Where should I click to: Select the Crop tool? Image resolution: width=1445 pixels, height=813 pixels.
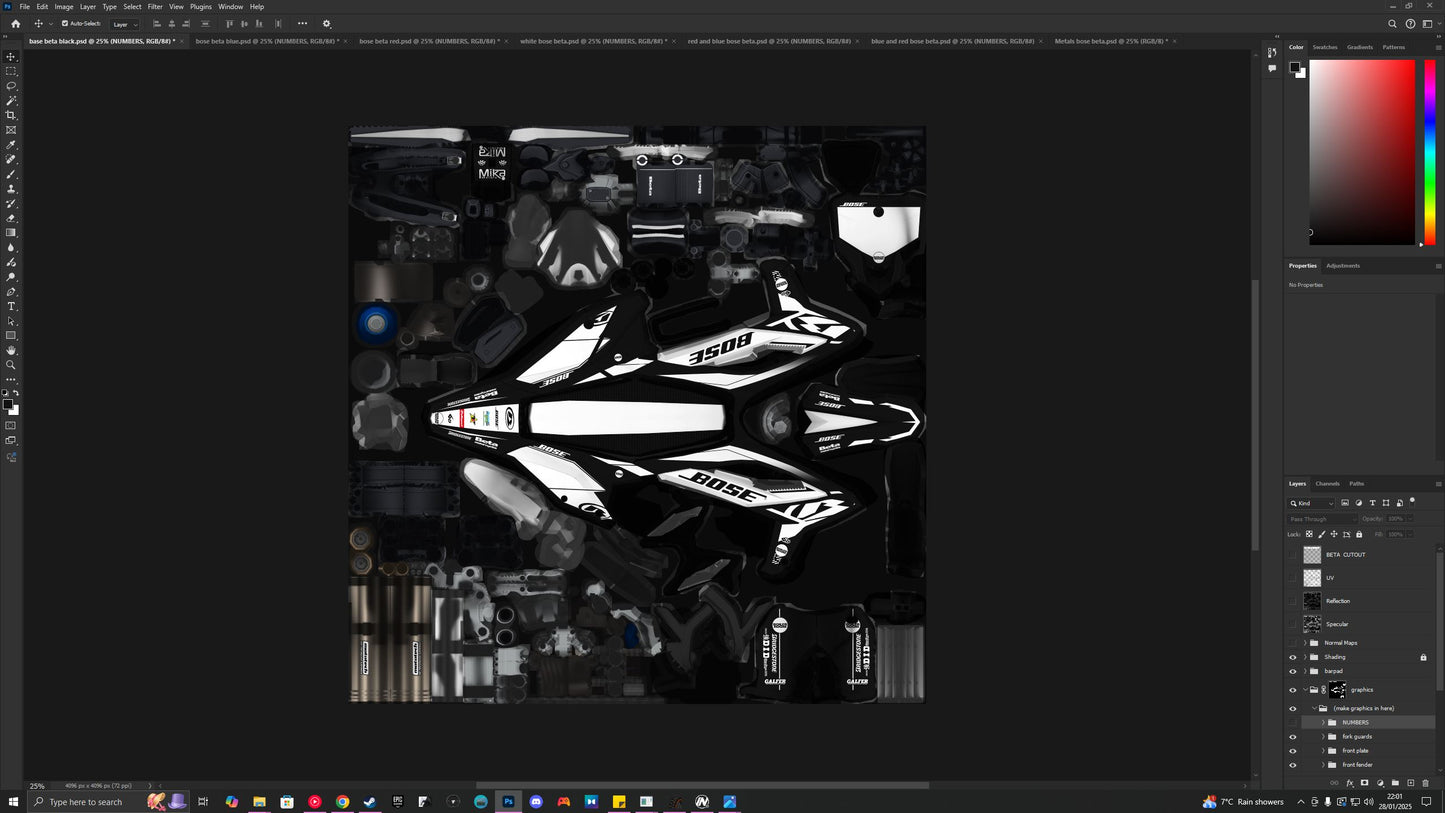click(x=11, y=115)
